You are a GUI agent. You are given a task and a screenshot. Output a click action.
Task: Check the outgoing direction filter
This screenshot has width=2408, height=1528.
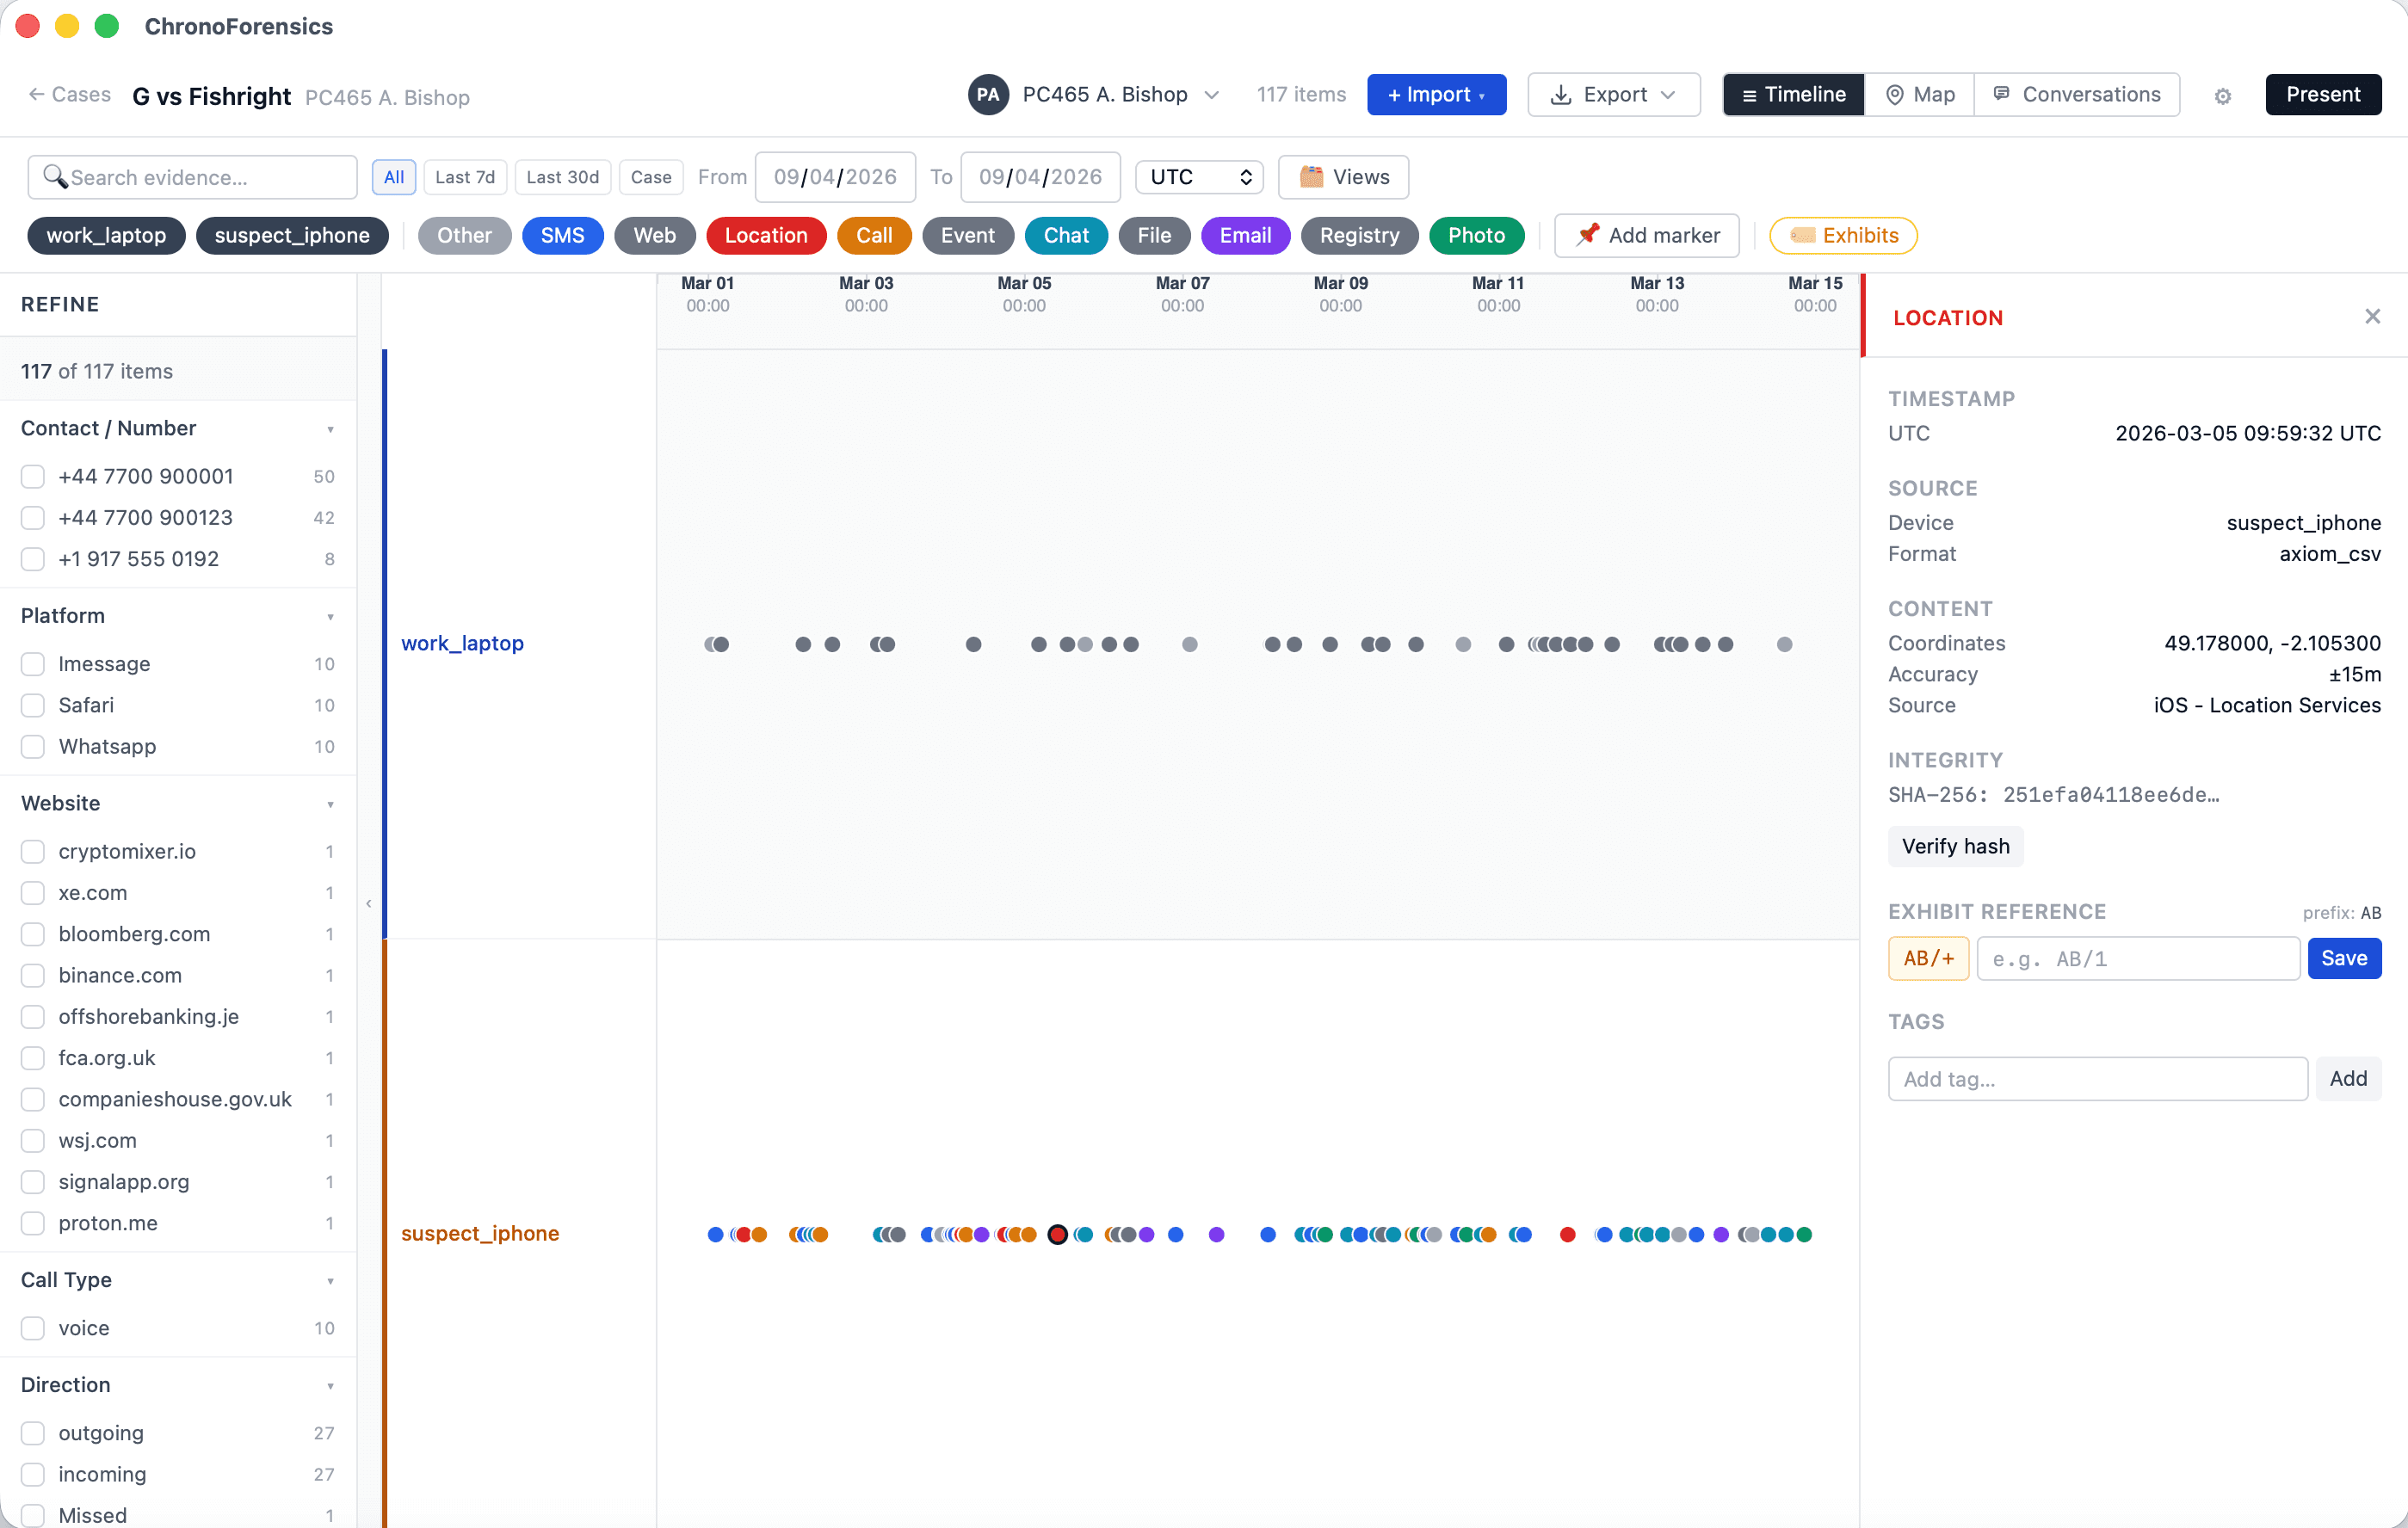click(x=33, y=1433)
